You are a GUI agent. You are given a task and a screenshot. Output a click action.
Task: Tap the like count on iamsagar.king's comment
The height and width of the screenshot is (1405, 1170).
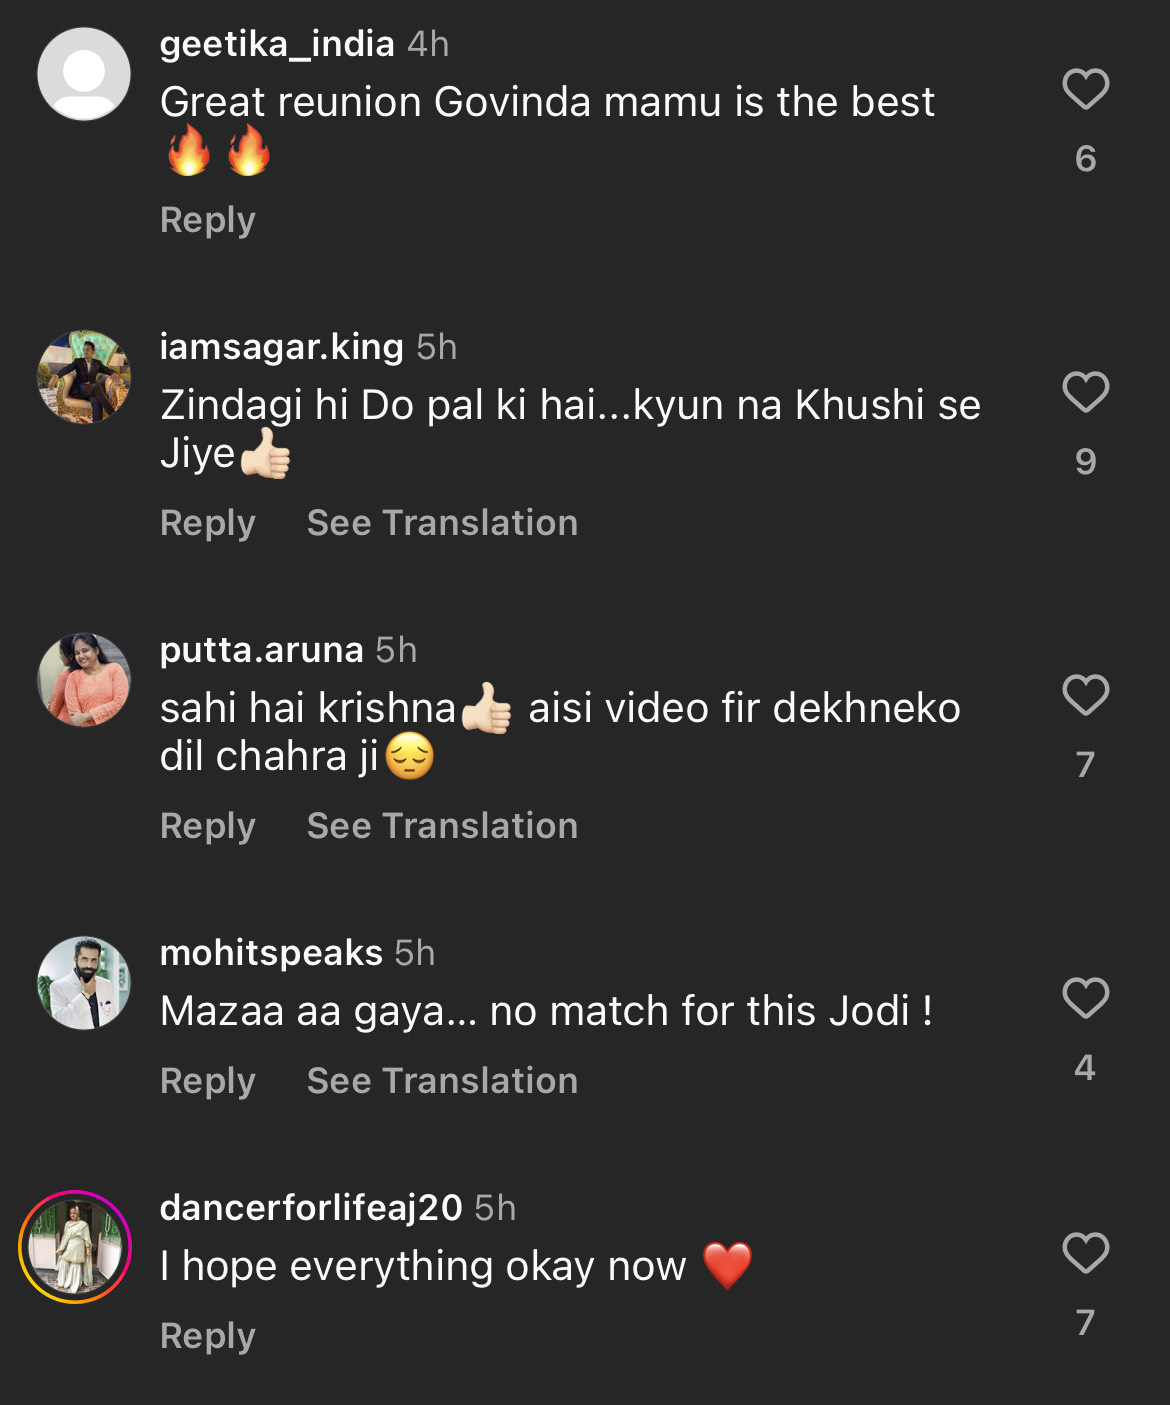[x=1085, y=461]
